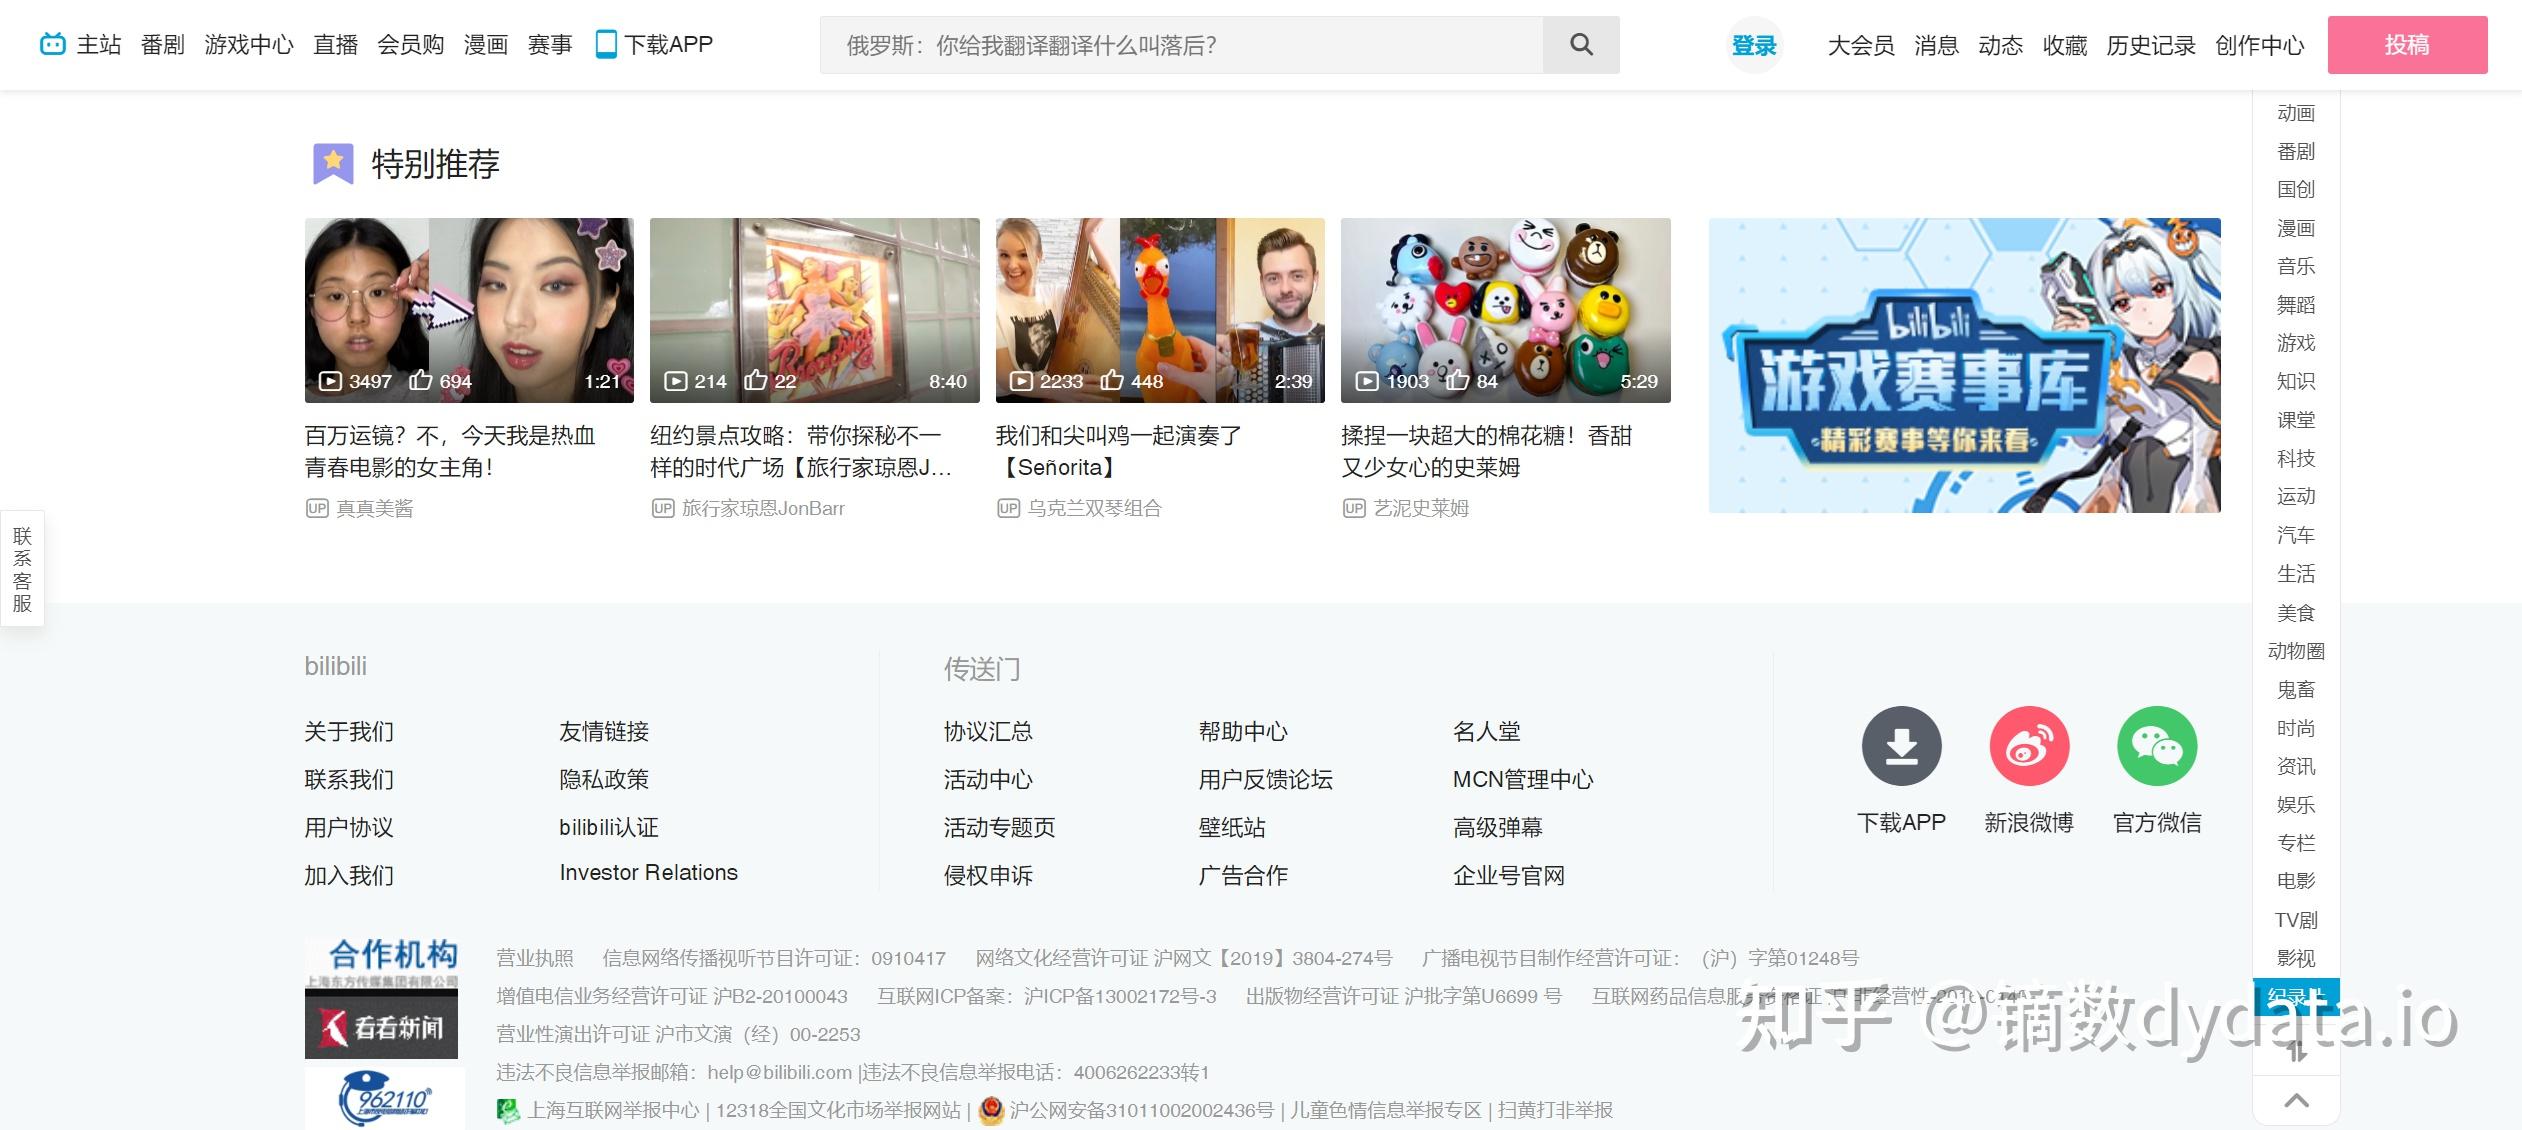Click the 沪公网安备 police badge icon
This screenshot has width=2522, height=1130.
click(x=991, y=1110)
